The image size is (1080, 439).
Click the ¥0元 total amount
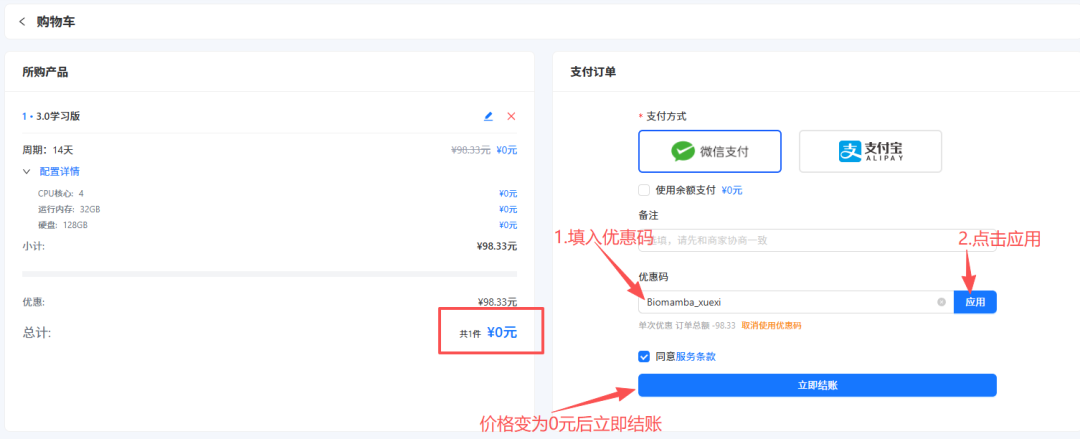[x=502, y=333]
